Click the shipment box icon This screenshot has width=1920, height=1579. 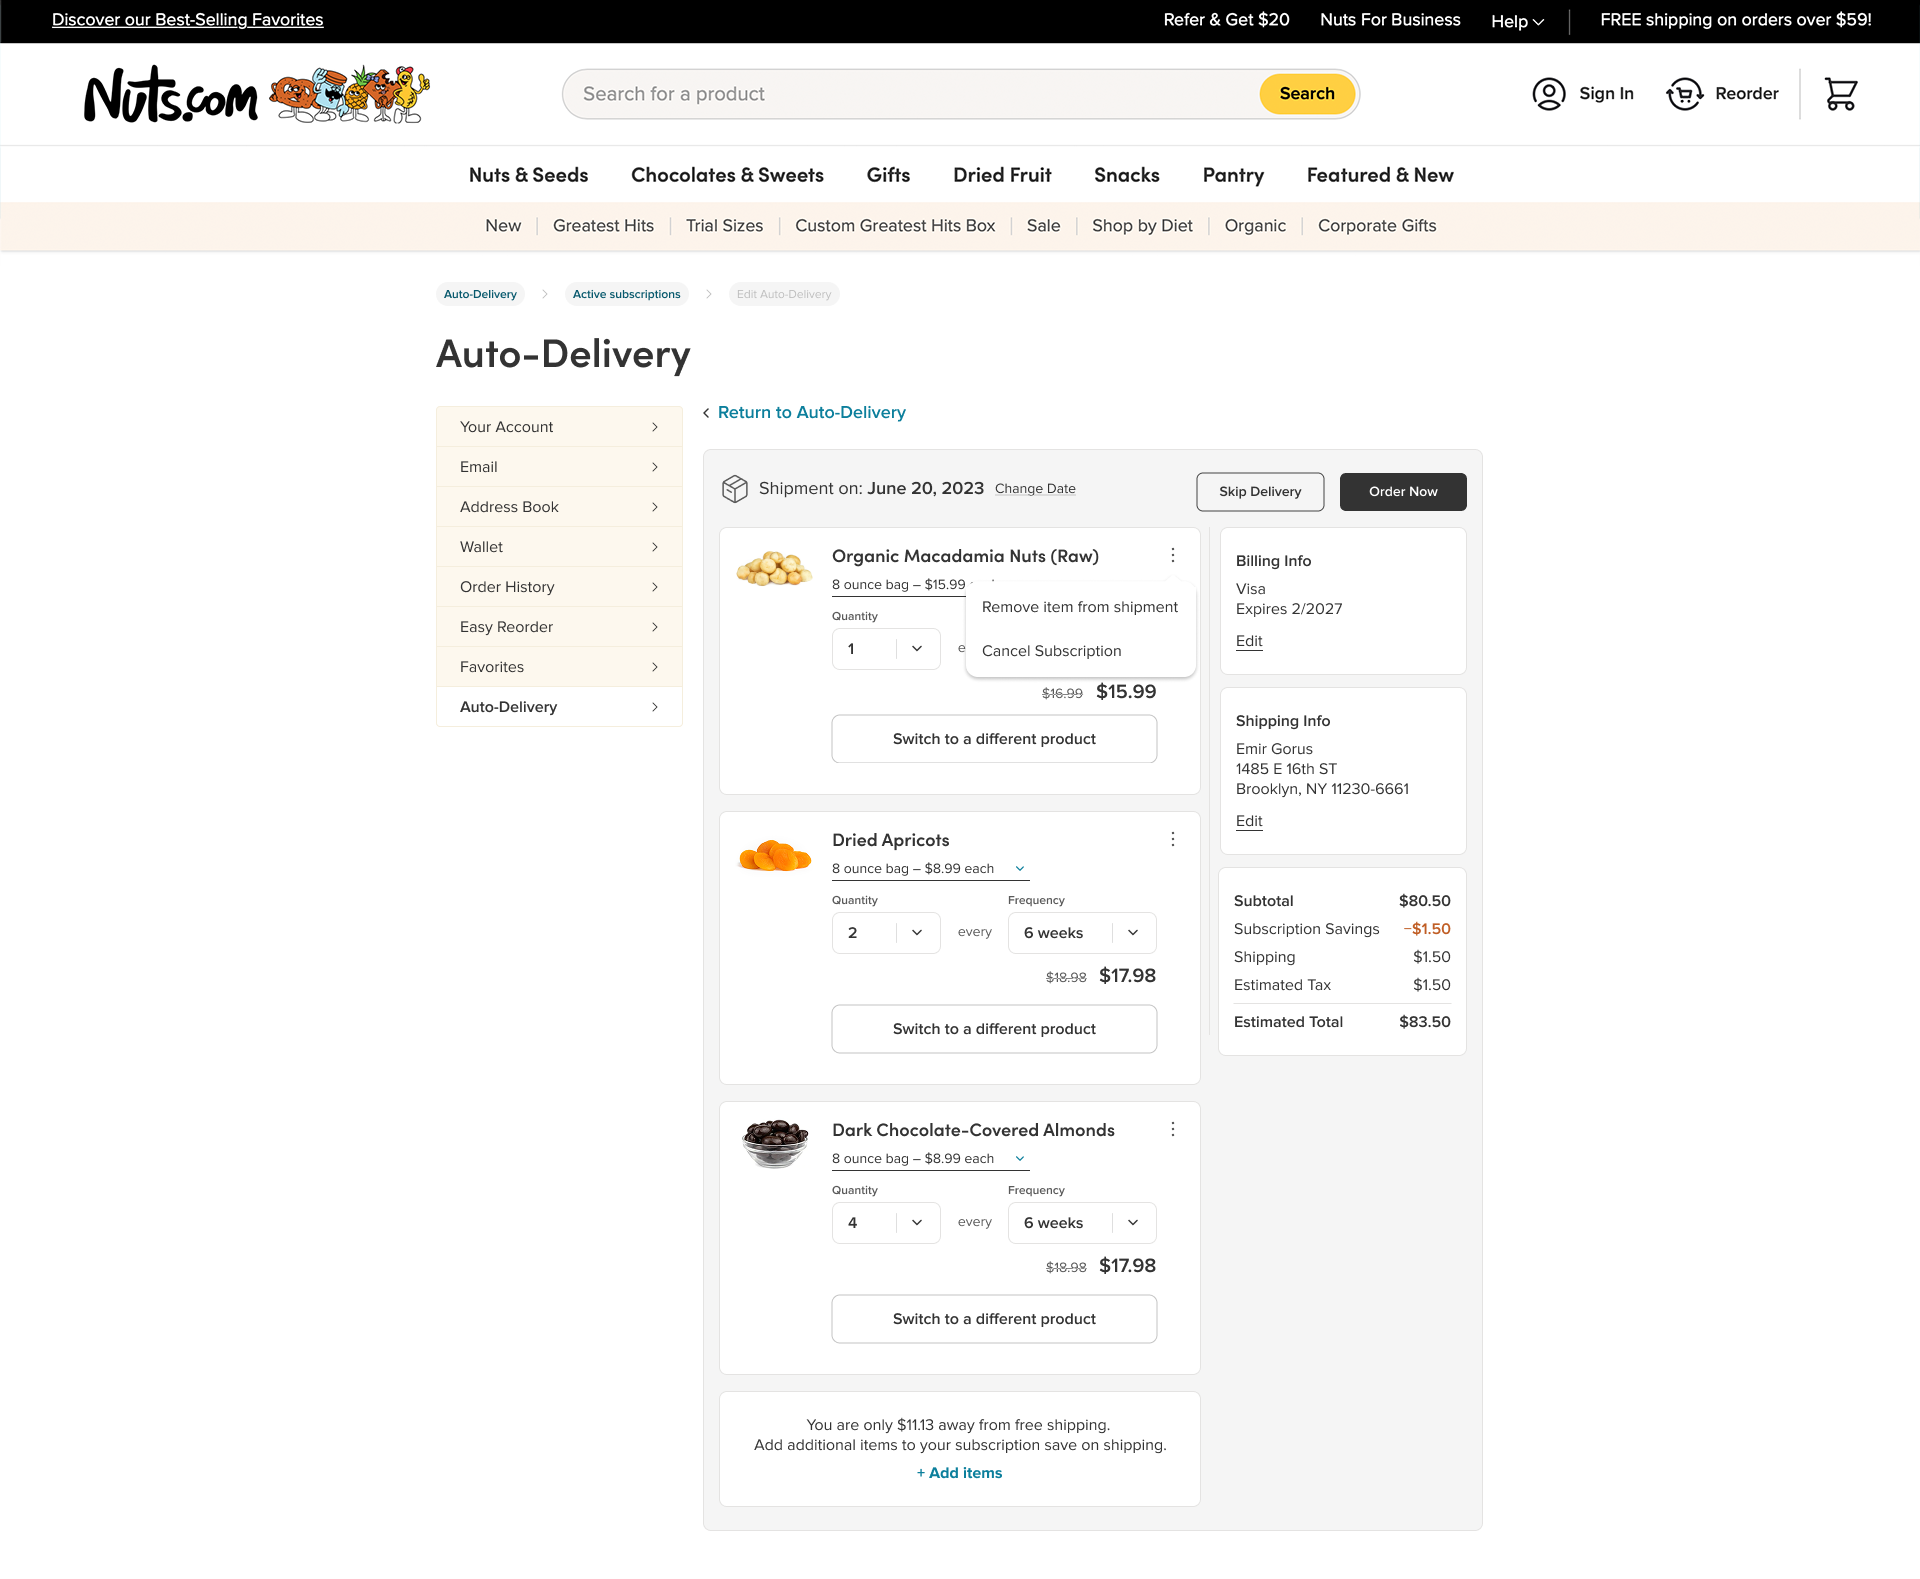coord(735,488)
